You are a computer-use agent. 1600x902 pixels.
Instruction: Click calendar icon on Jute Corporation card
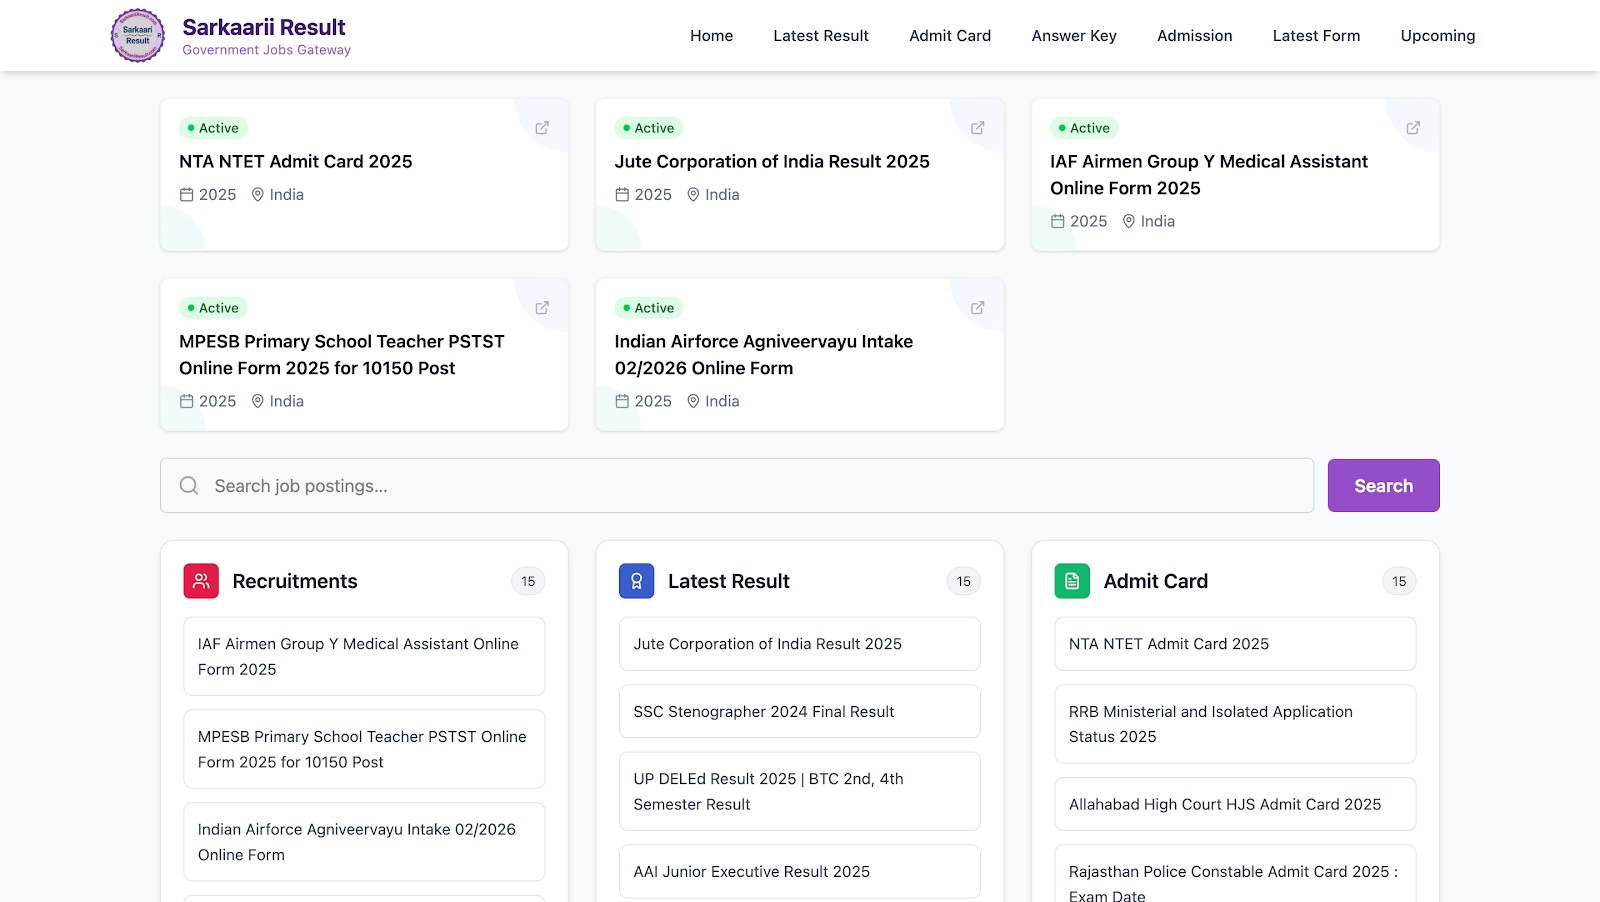pyautogui.click(x=622, y=195)
